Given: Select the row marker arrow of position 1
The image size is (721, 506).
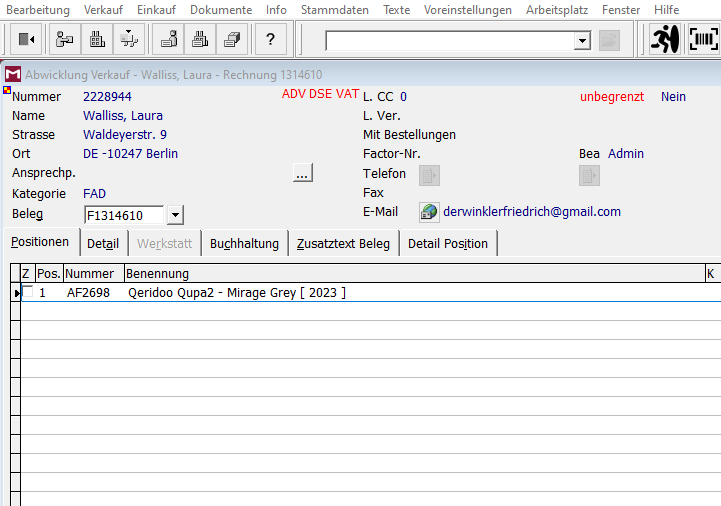Looking at the screenshot, I should 16,293.
